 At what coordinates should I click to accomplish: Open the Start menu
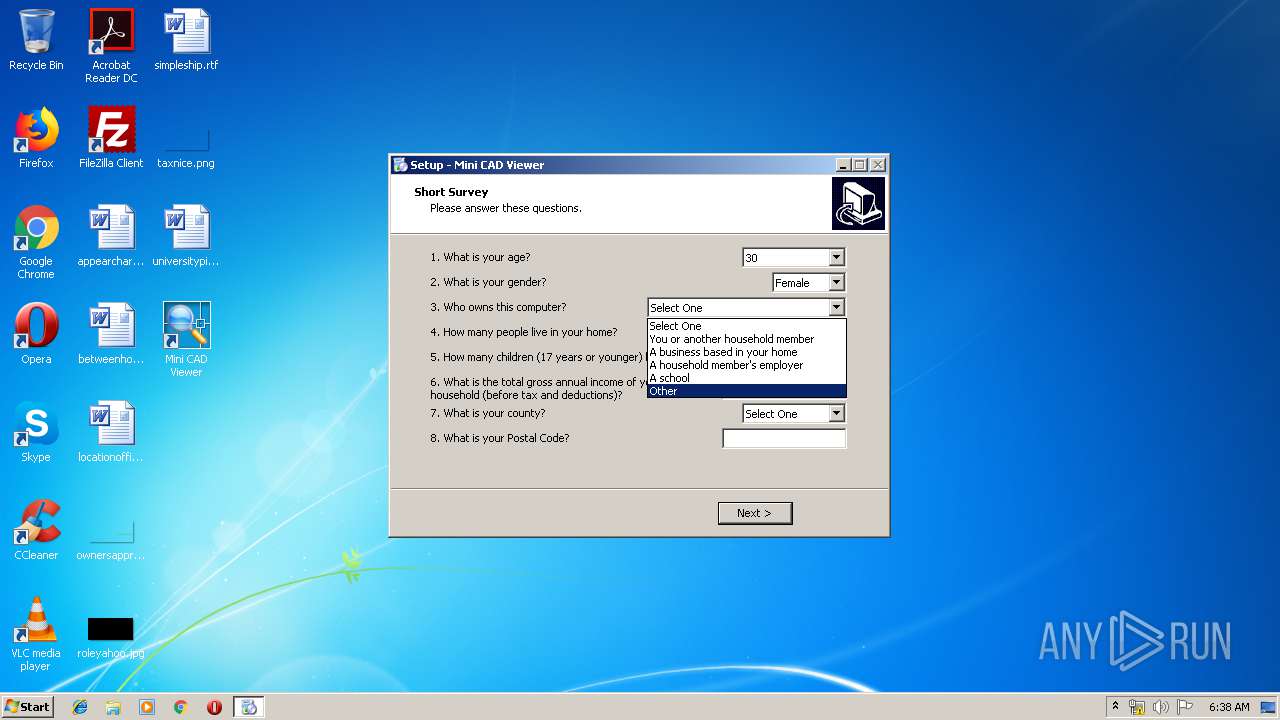[x=28, y=706]
